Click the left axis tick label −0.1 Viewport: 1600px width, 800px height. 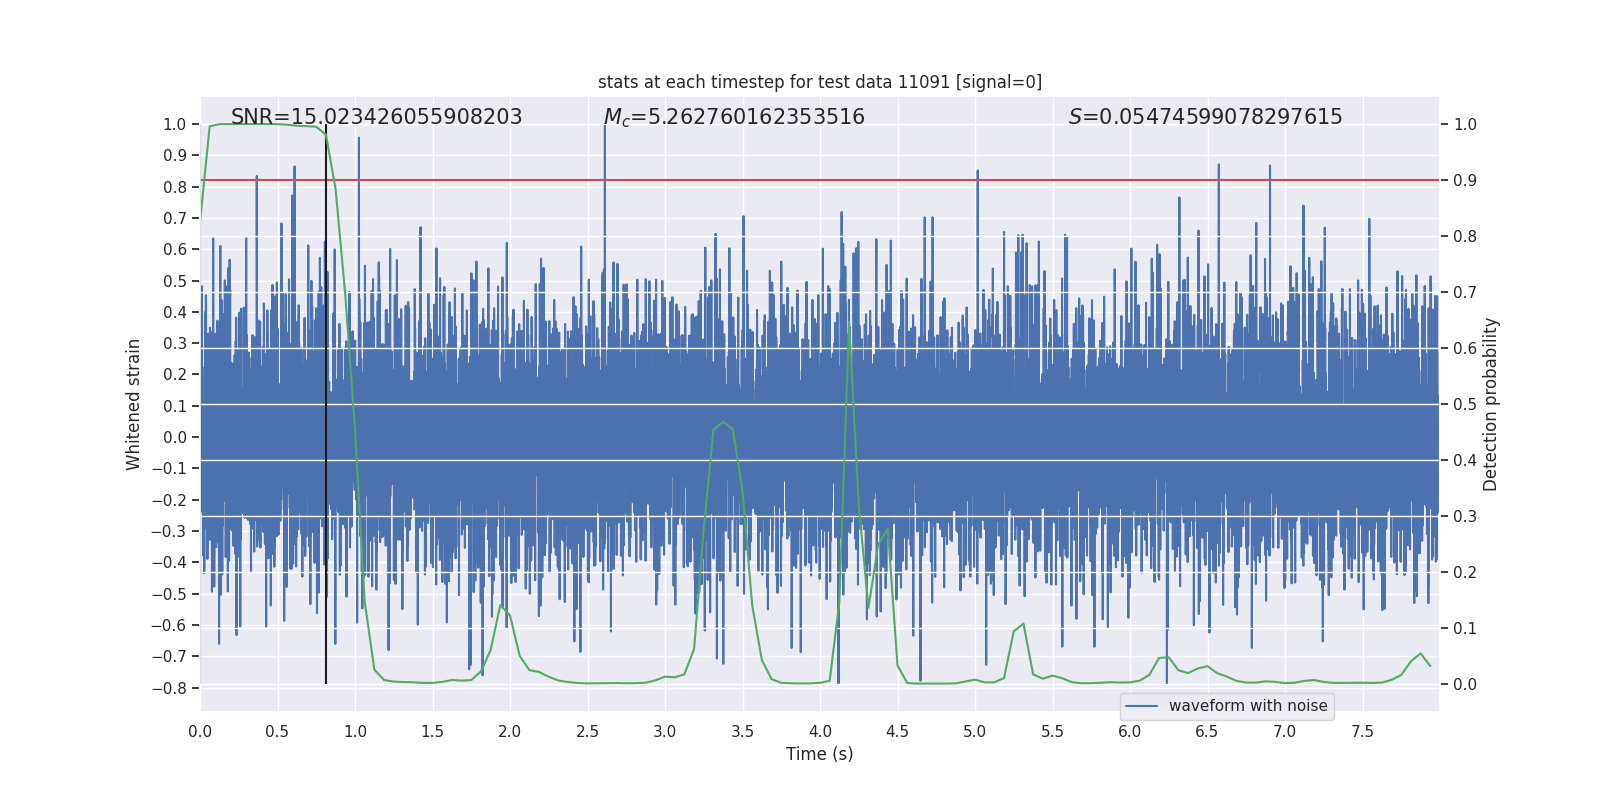click(x=169, y=469)
